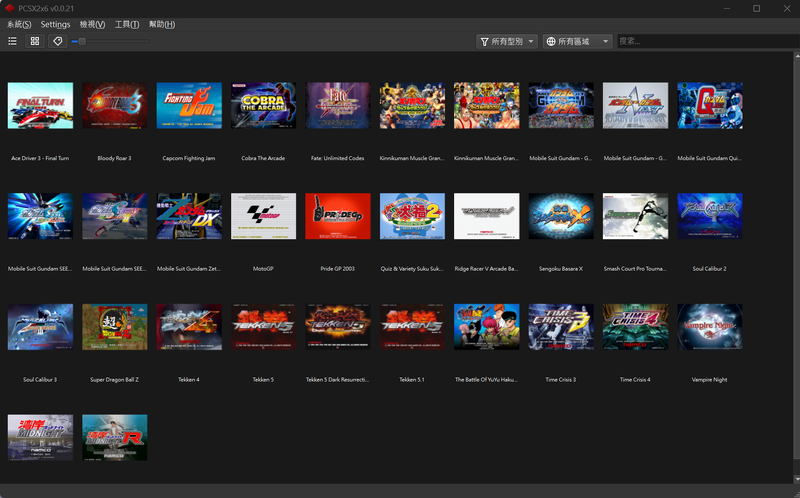Image resolution: width=800 pixels, height=498 pixels.
Task: Click into the 搜索 search field
Action: click(708, 41)
